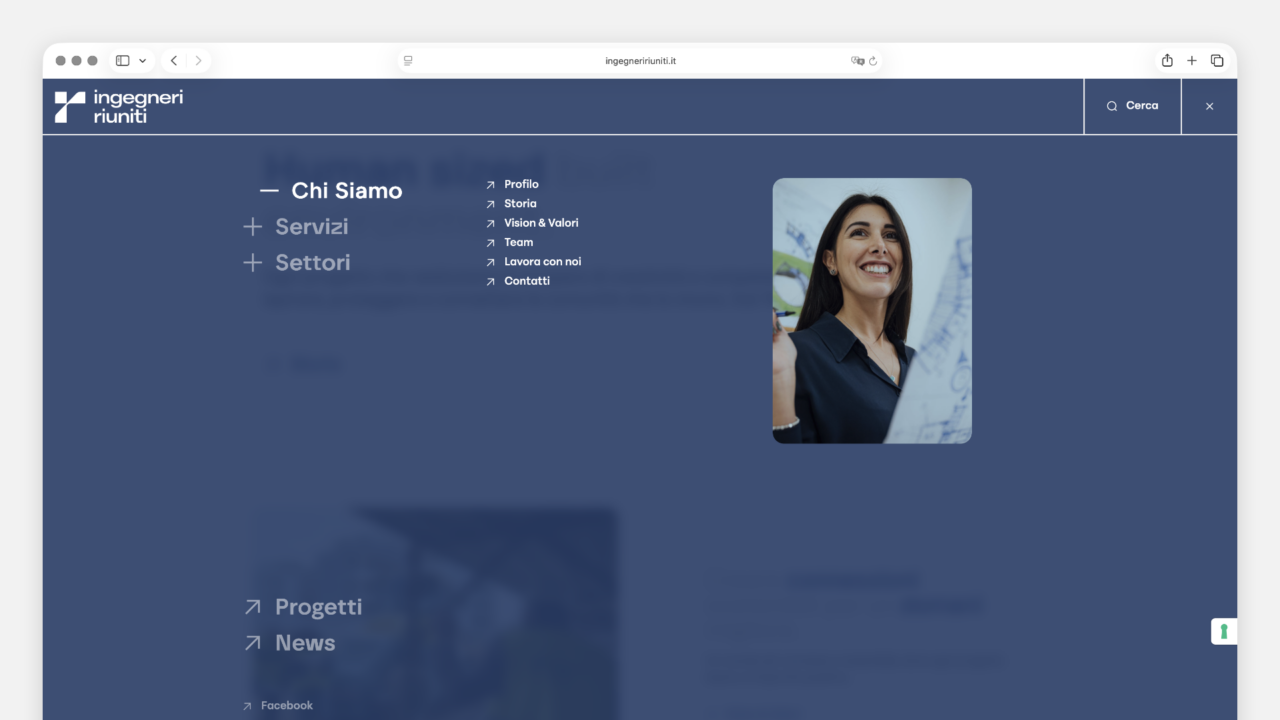Image resolution: width=1280 pixels, height=720 pixels.
Task: Navigate to the Contatti page
Action: (x=526, y=281)
